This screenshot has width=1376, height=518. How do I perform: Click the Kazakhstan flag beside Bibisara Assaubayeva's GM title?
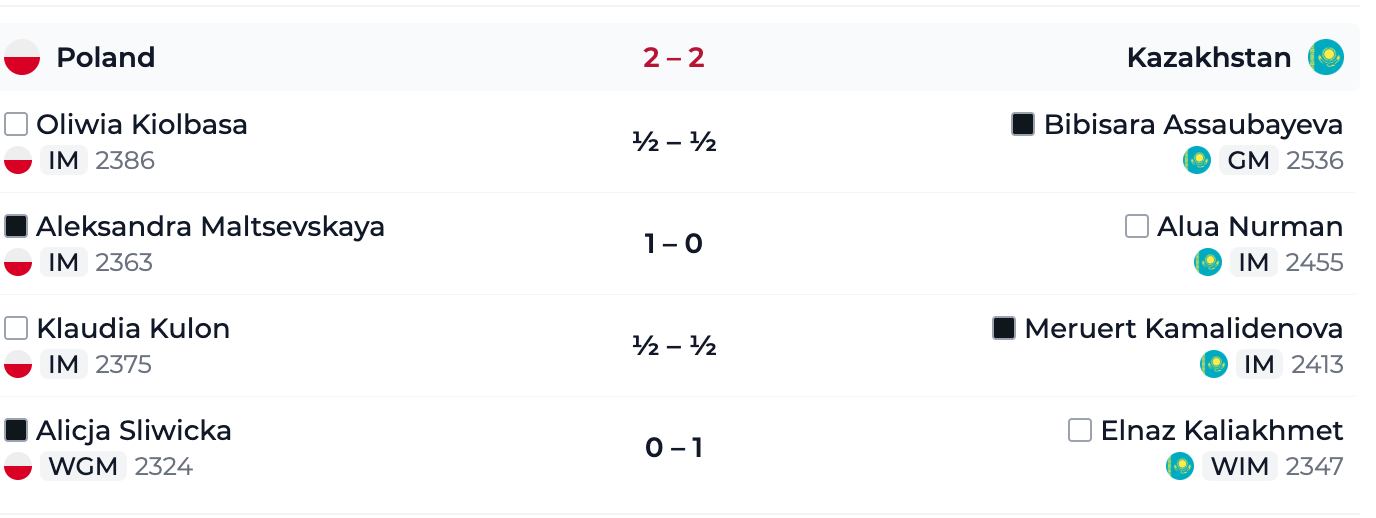click(1197, 160)
